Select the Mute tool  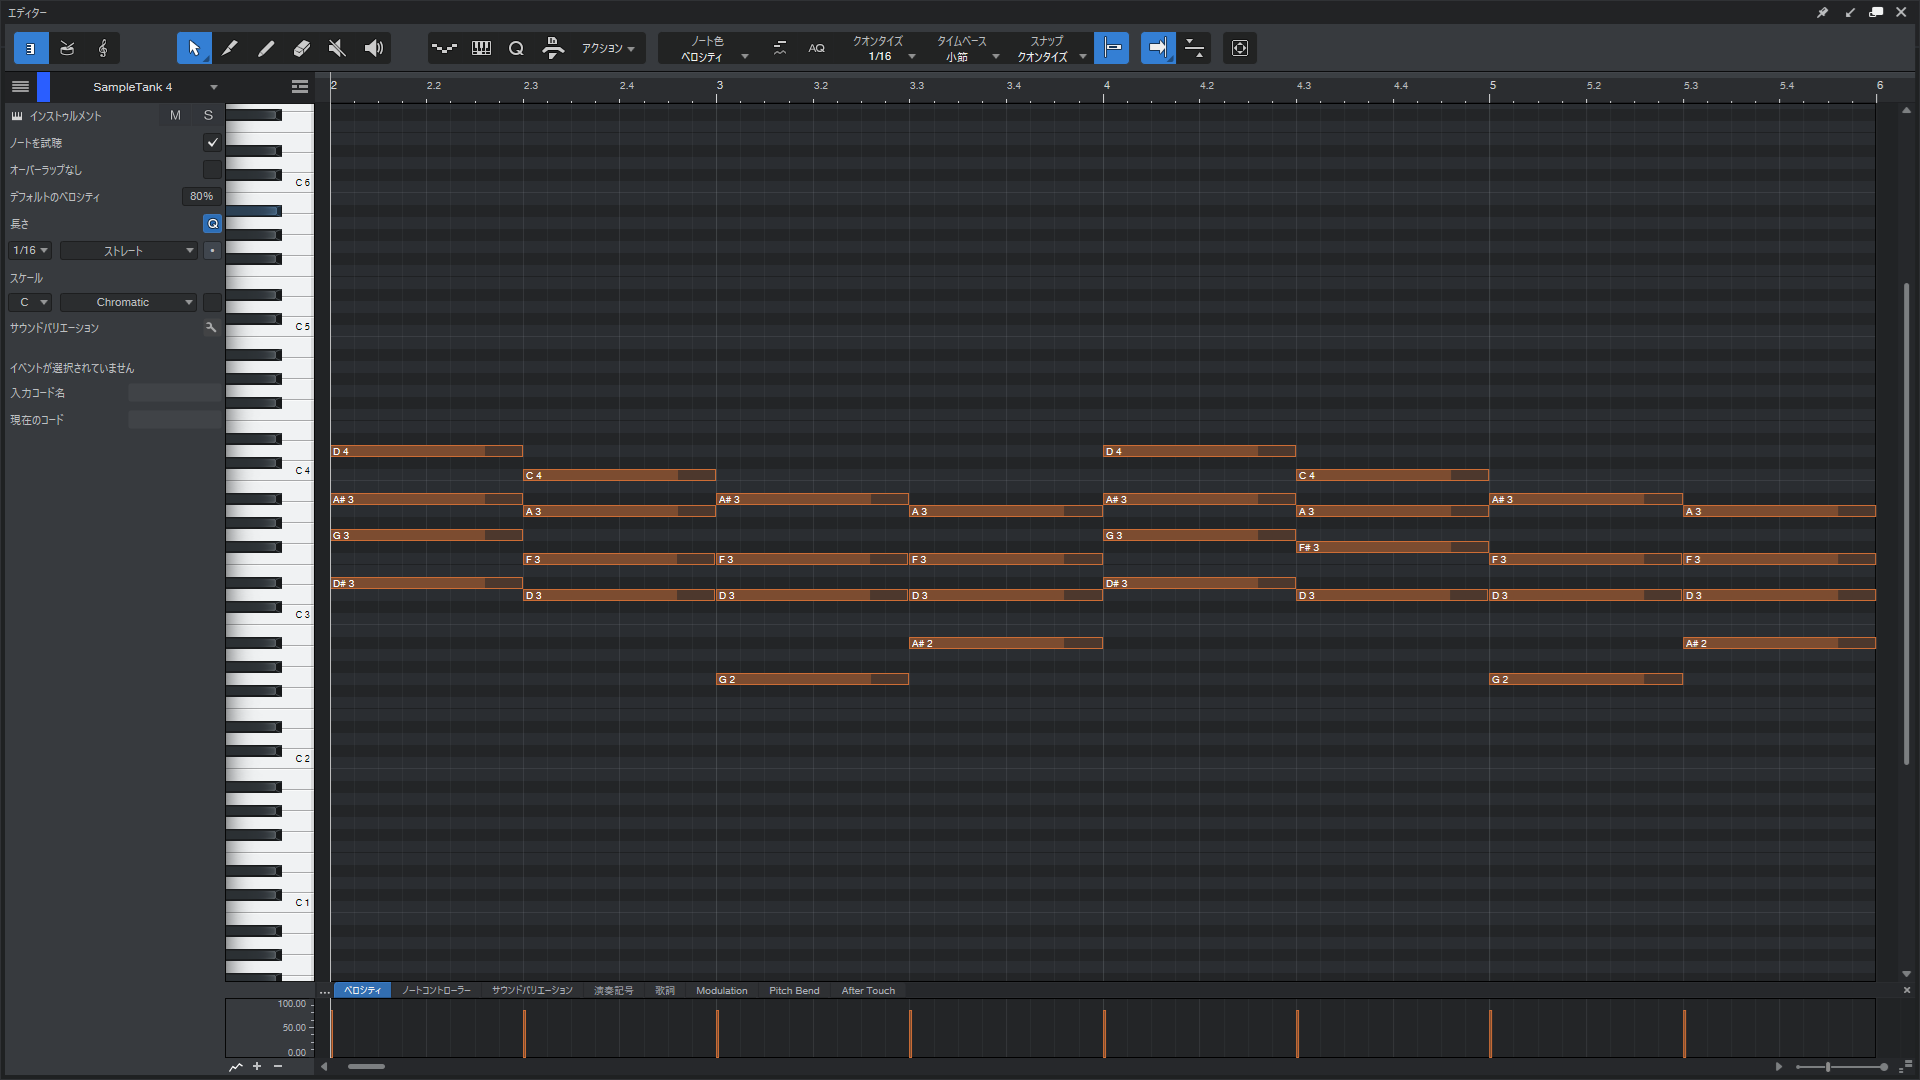338,48
